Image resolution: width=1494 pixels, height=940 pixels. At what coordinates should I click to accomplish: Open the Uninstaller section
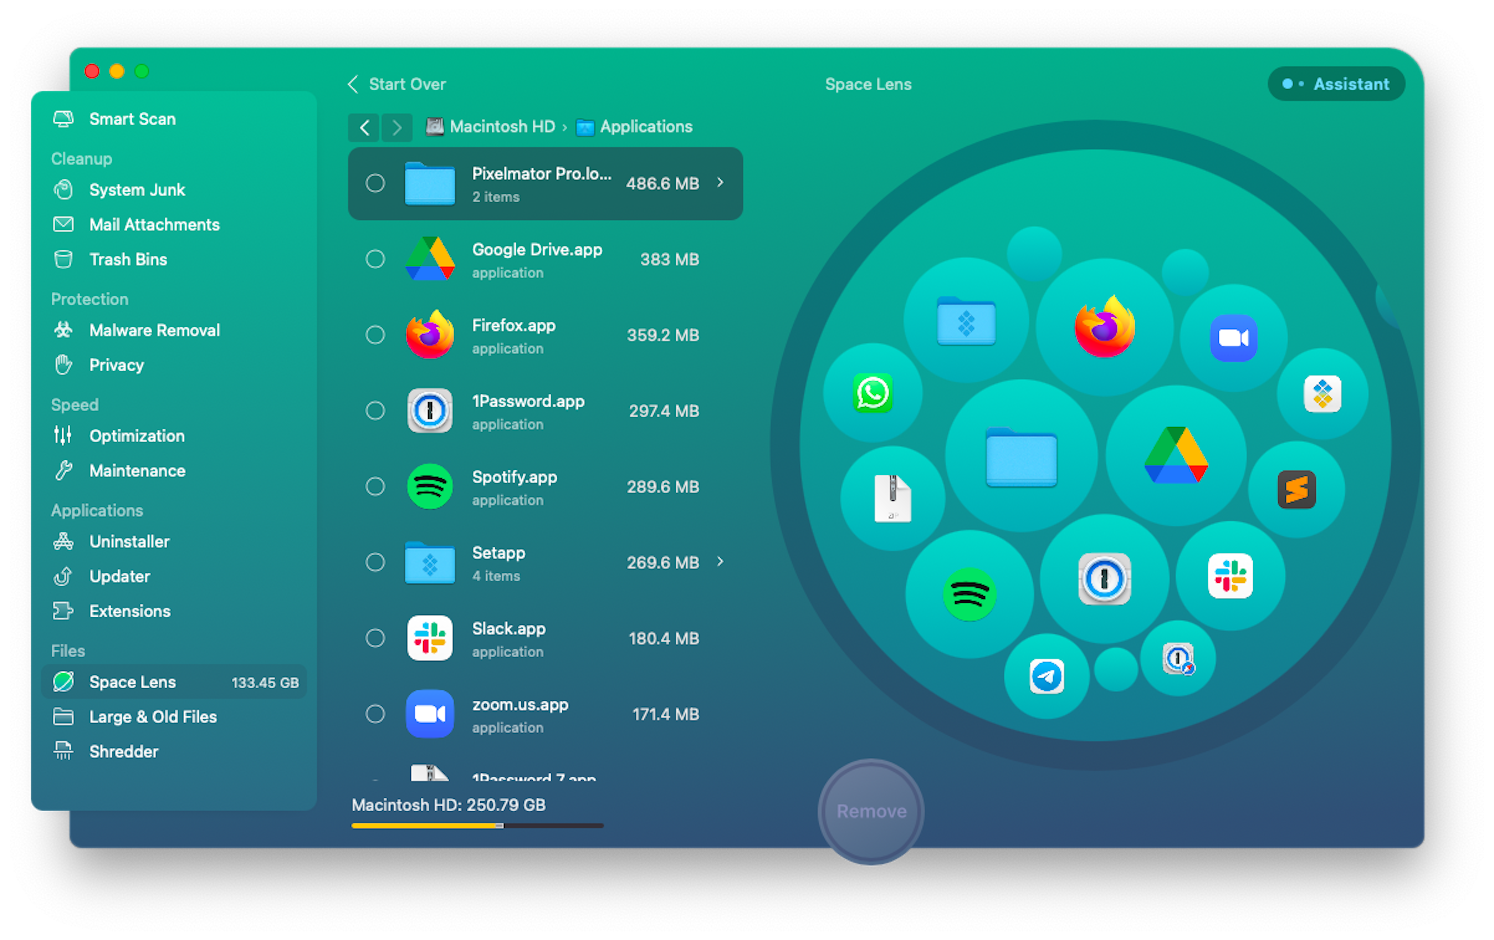tap(129, 541)
